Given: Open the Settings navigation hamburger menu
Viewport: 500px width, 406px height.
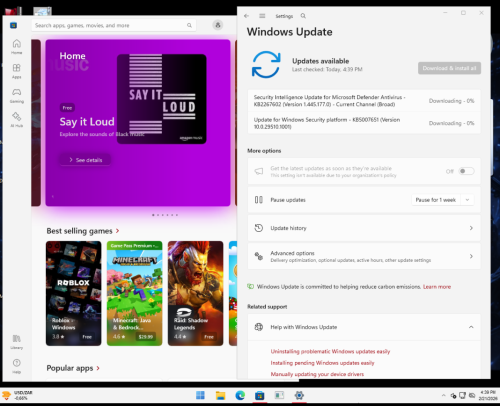Looking at the screenshot, I should [262, 16].
